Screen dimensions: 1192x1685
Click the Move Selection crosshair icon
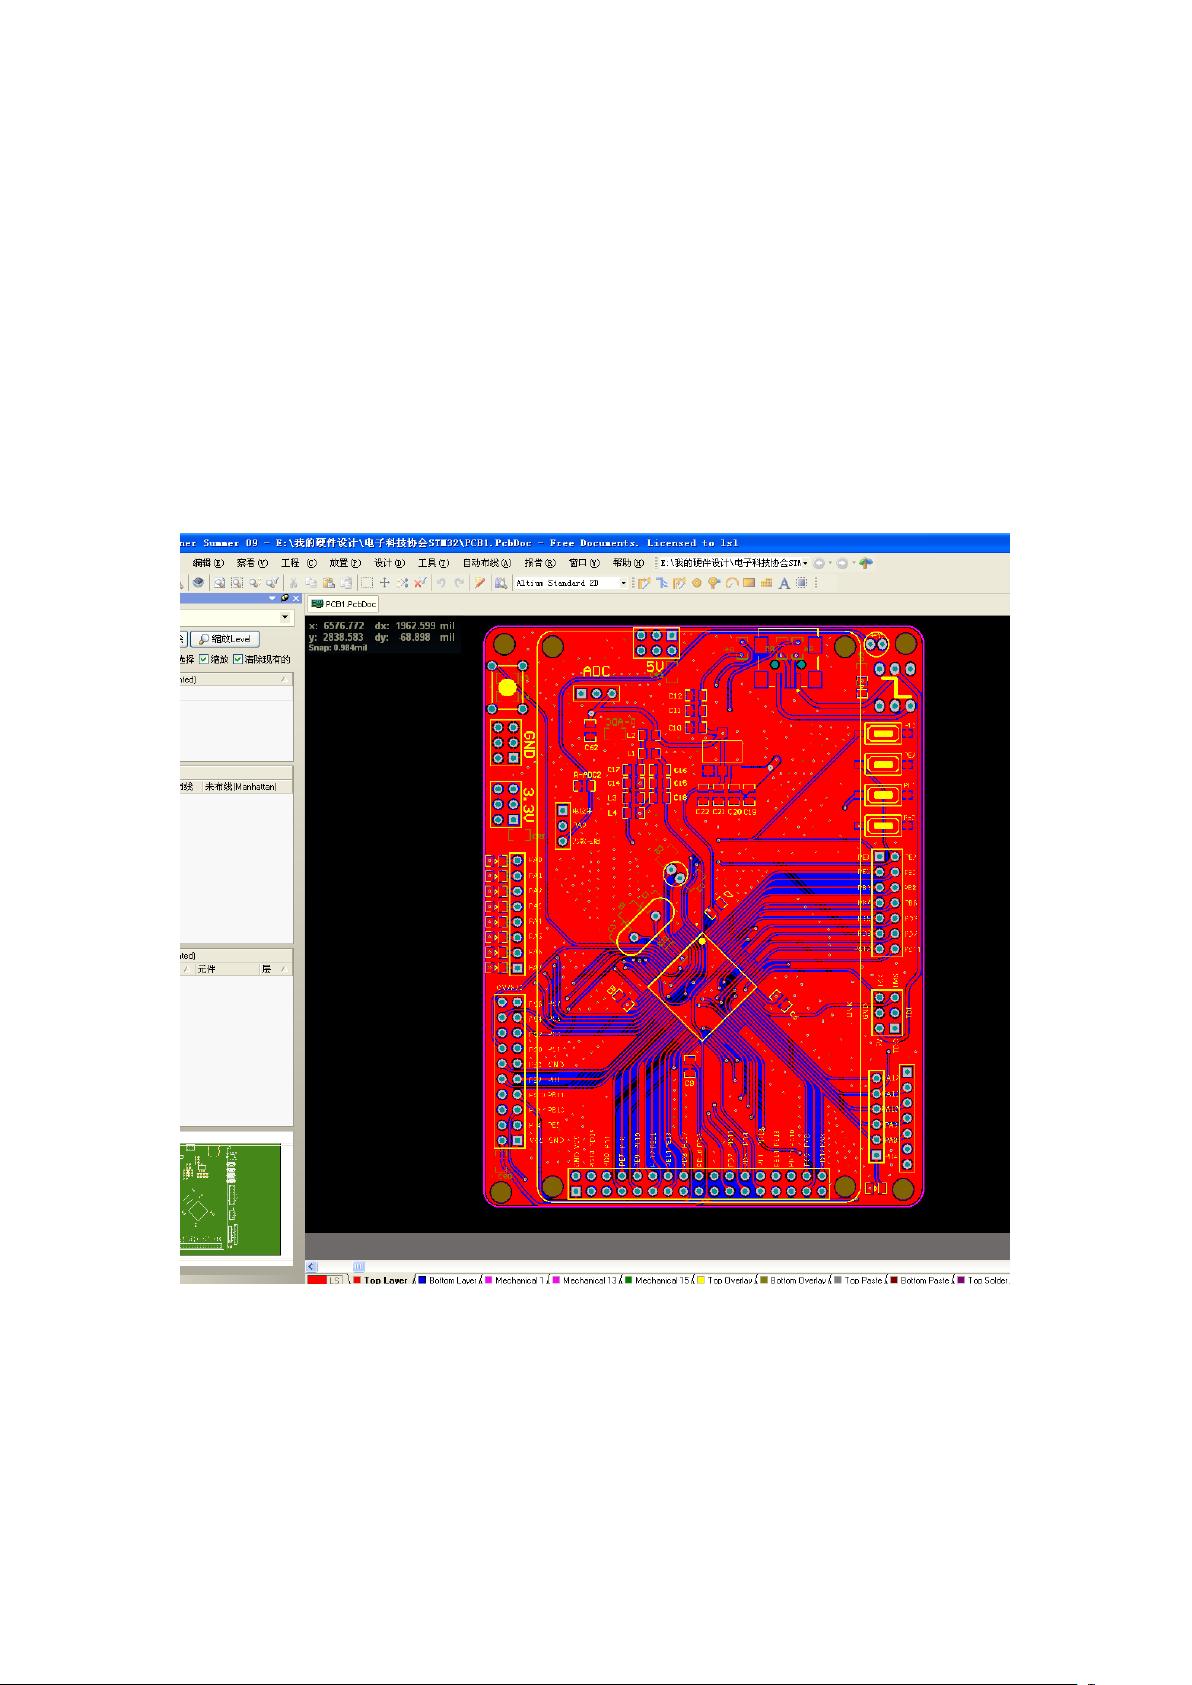384,583
